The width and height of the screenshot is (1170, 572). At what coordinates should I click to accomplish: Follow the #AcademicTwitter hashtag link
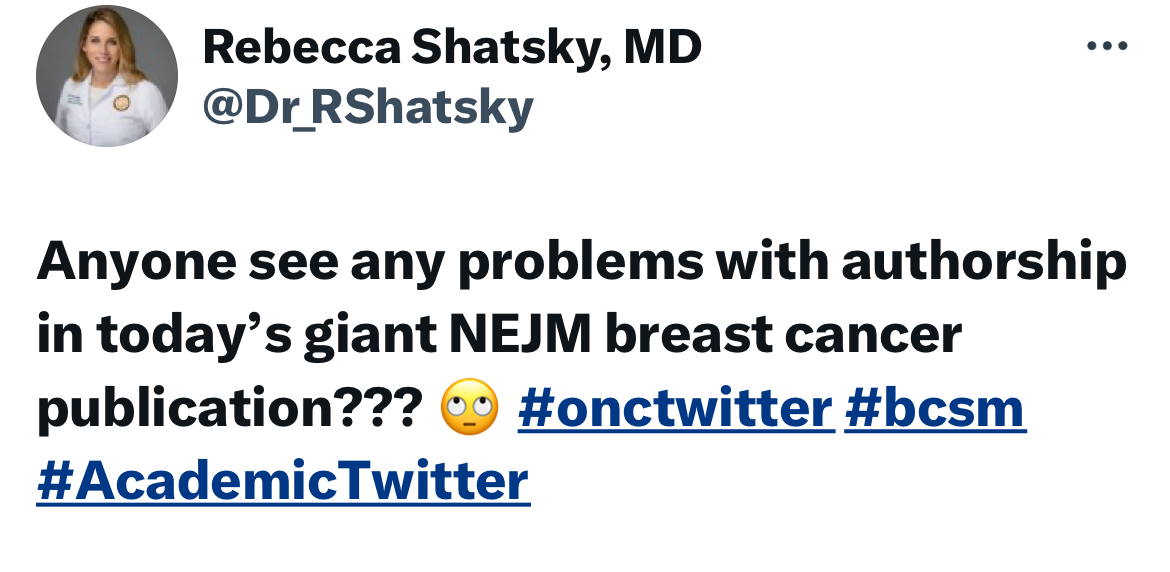click(x=283, y=481)
